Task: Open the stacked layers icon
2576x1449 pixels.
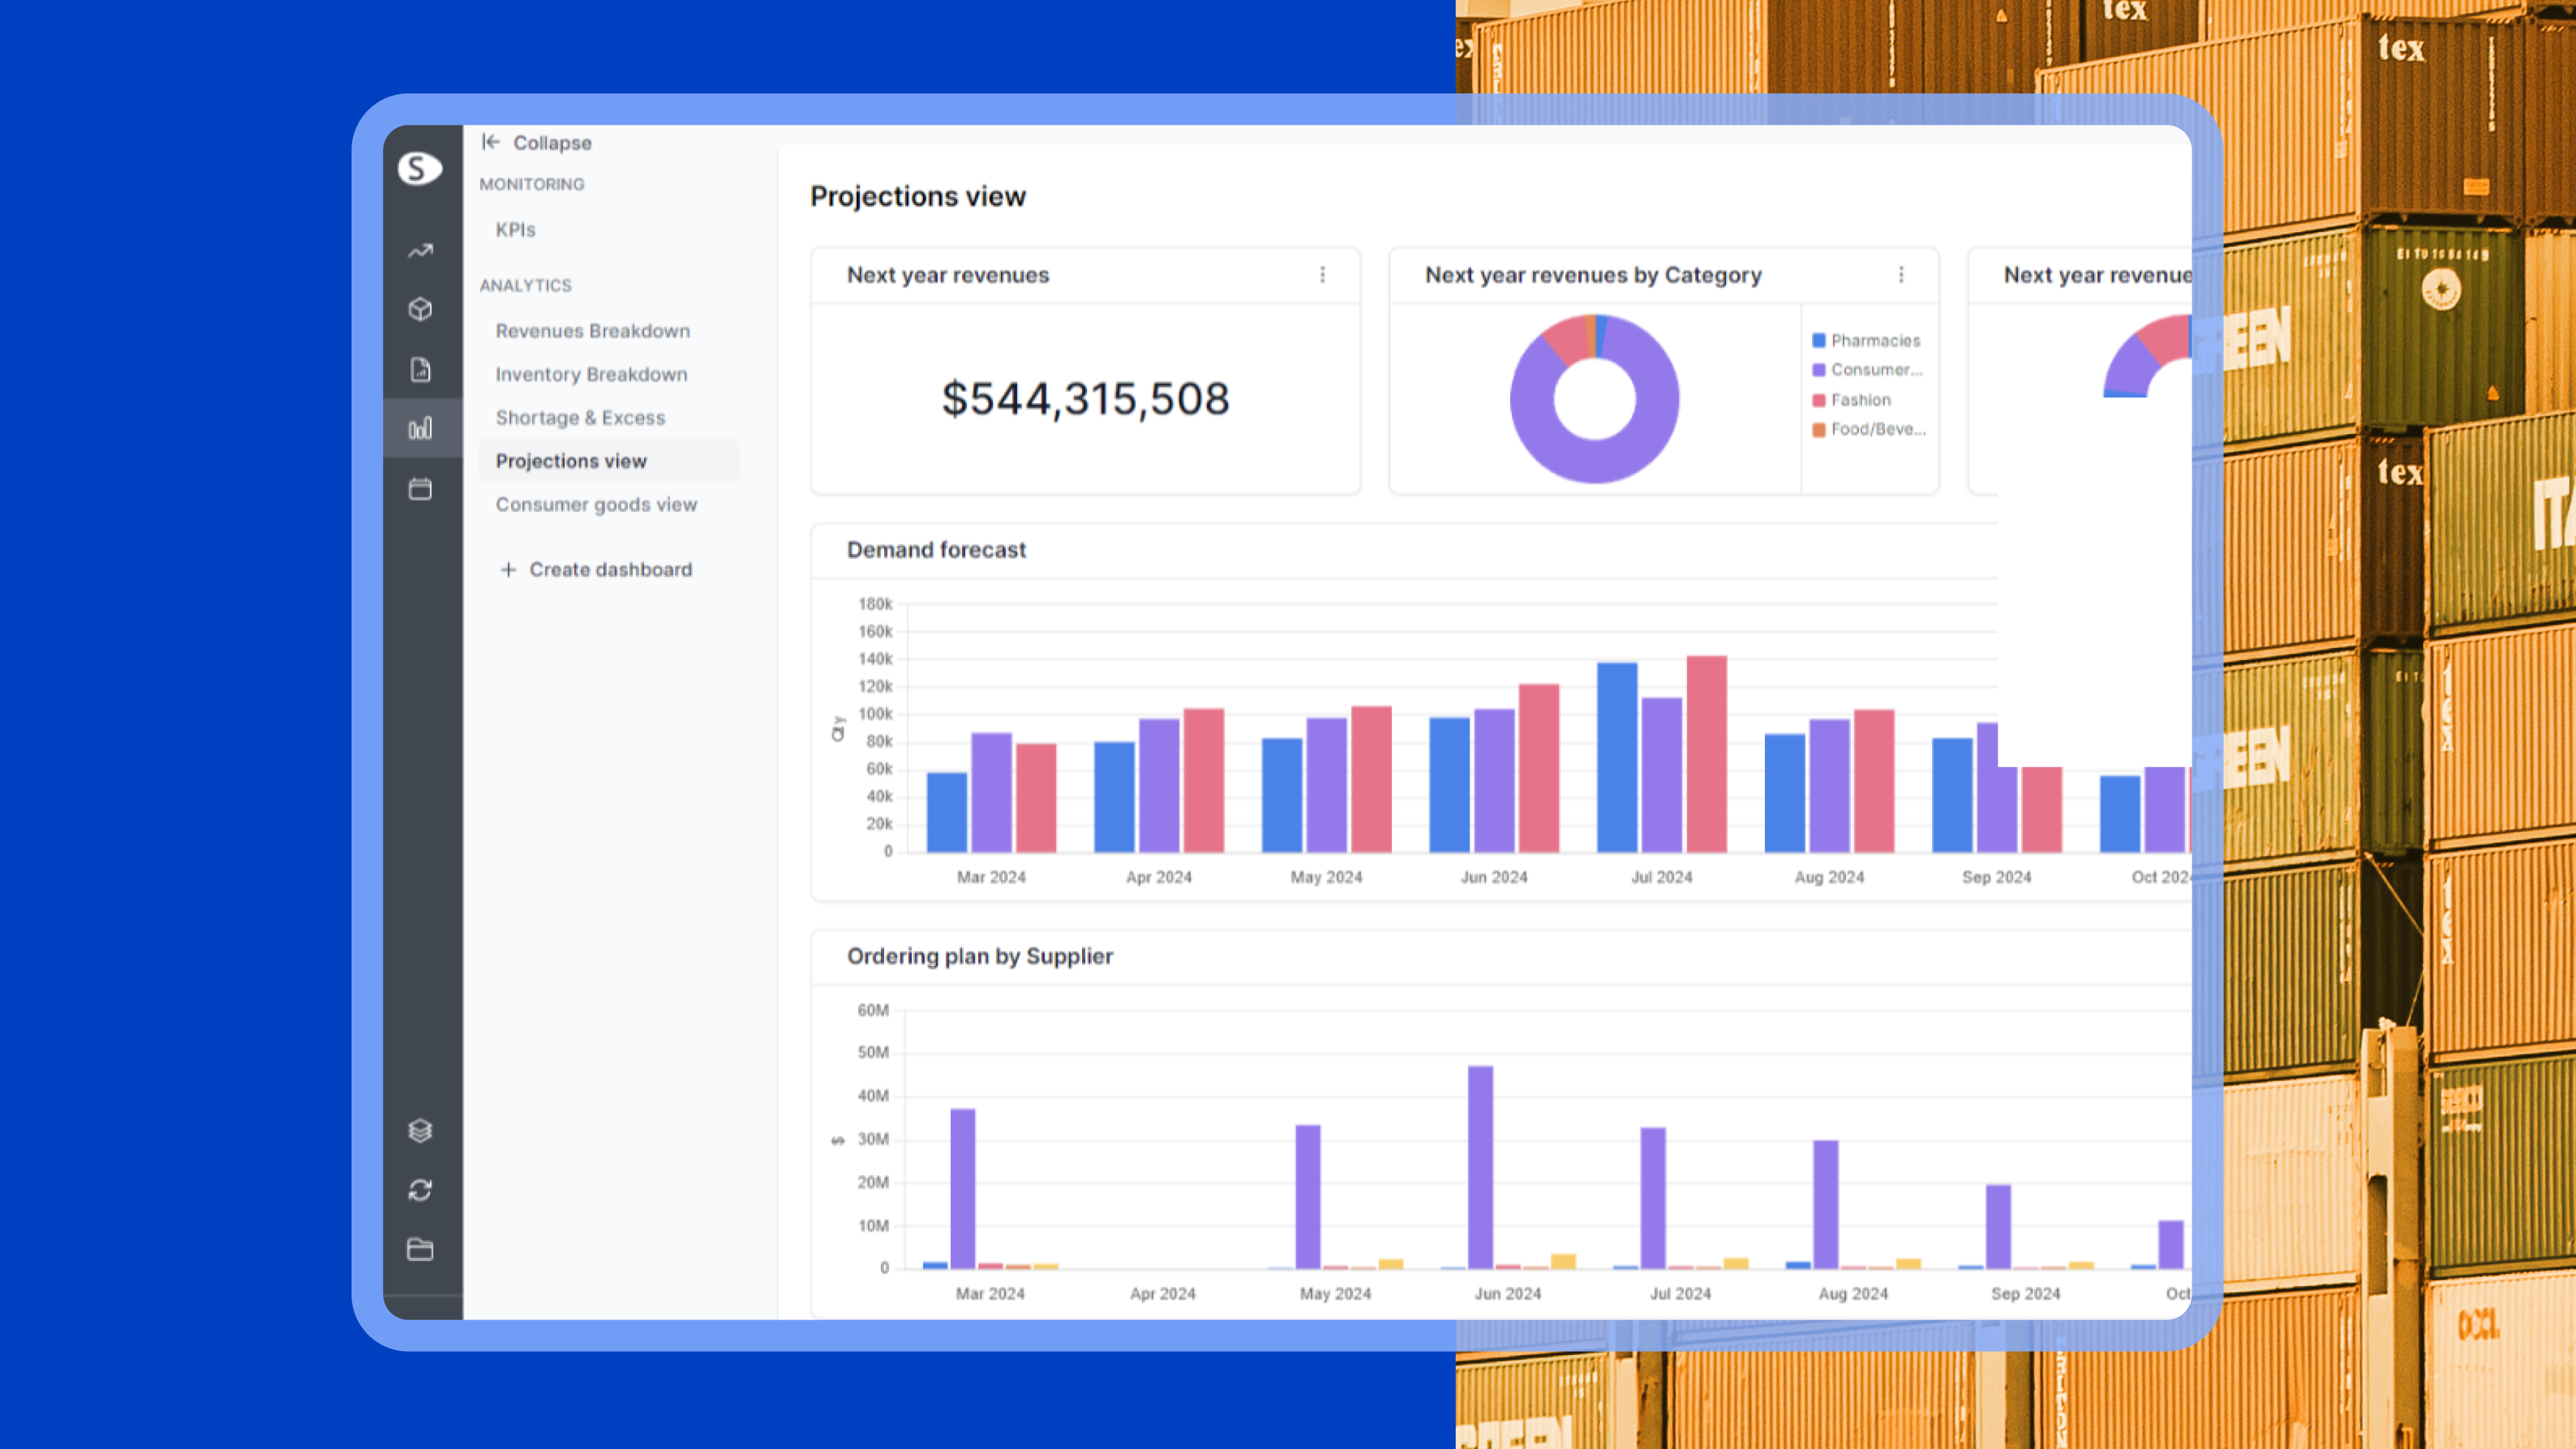Action: point(420,1130)
